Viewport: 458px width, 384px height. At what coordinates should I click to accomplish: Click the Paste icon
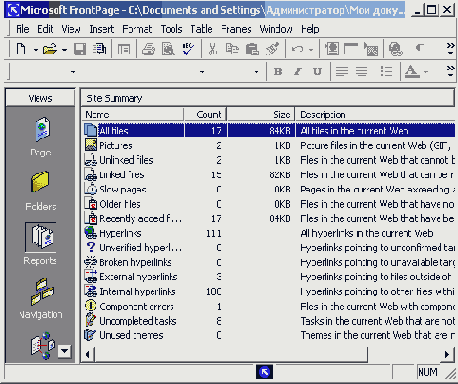[x=252, y=49]
